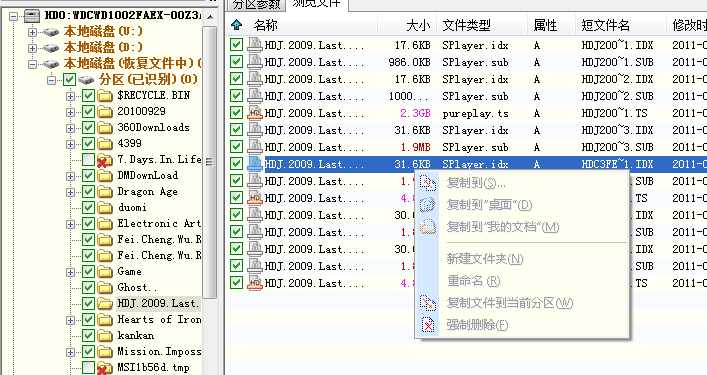This screenshot has height=375, width=707.
Task: Choose 复制到(S)... from context menu
Action: [x=522, y=183]
